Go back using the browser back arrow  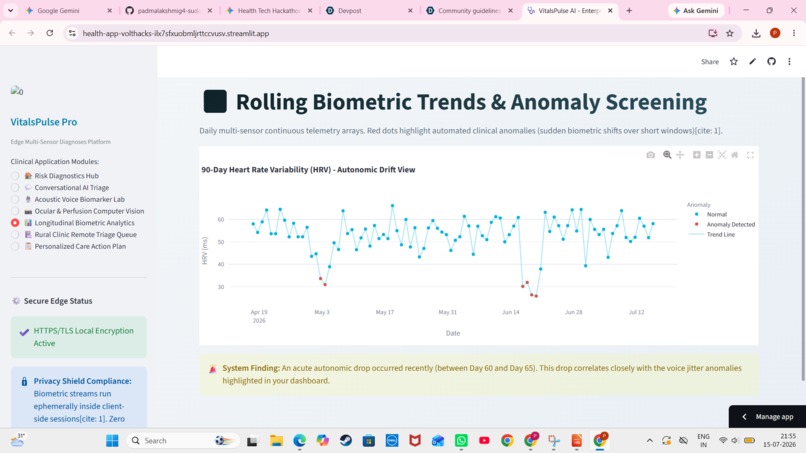coord(12,33)
